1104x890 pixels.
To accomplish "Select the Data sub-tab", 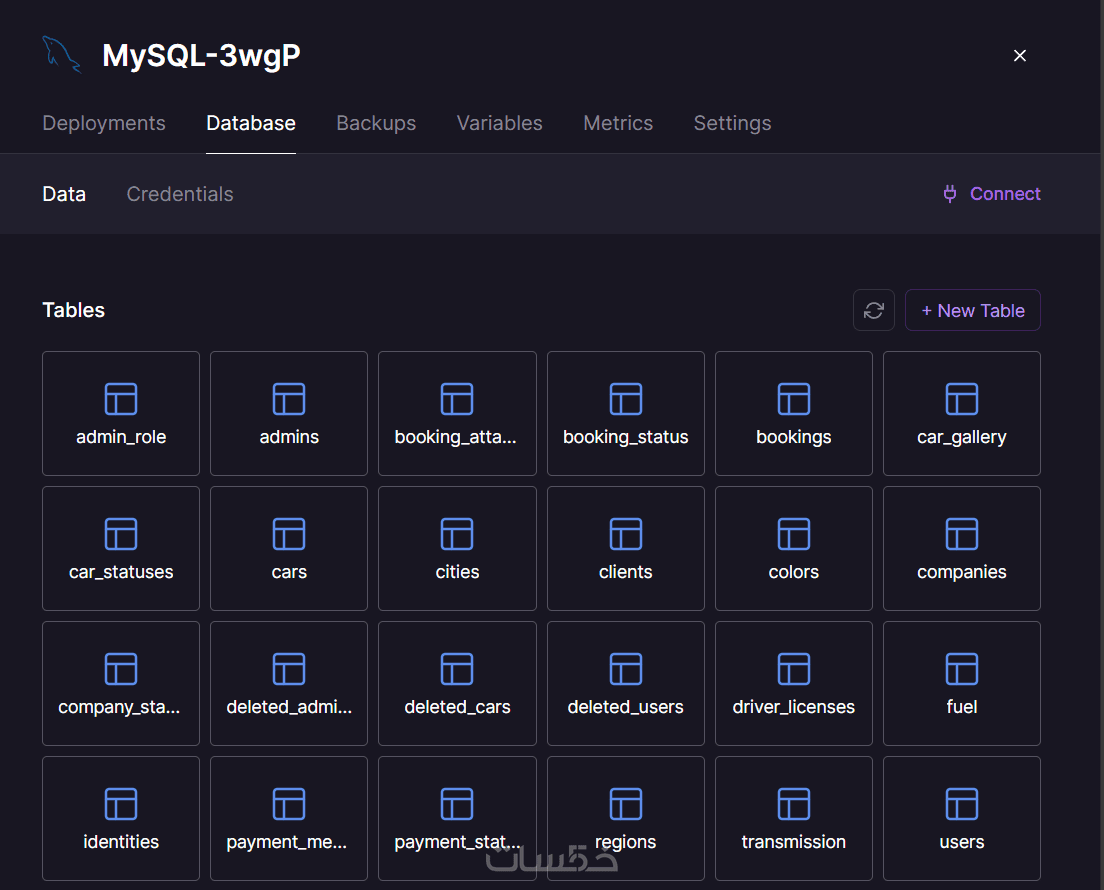I will pyautogui.click(x=64, y=194).
